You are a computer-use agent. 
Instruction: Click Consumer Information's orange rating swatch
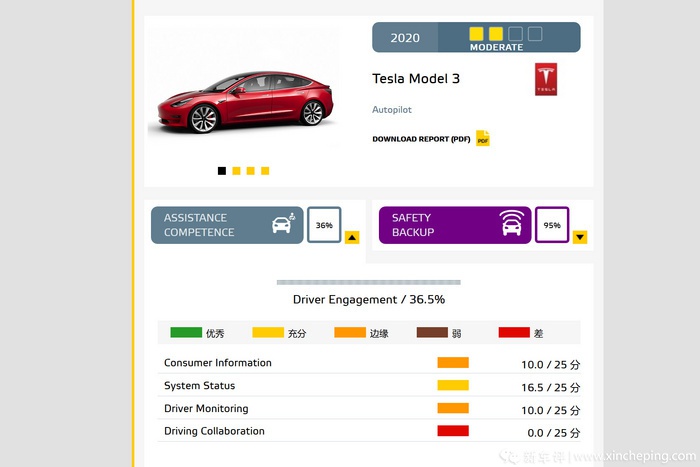coord(453,363)
